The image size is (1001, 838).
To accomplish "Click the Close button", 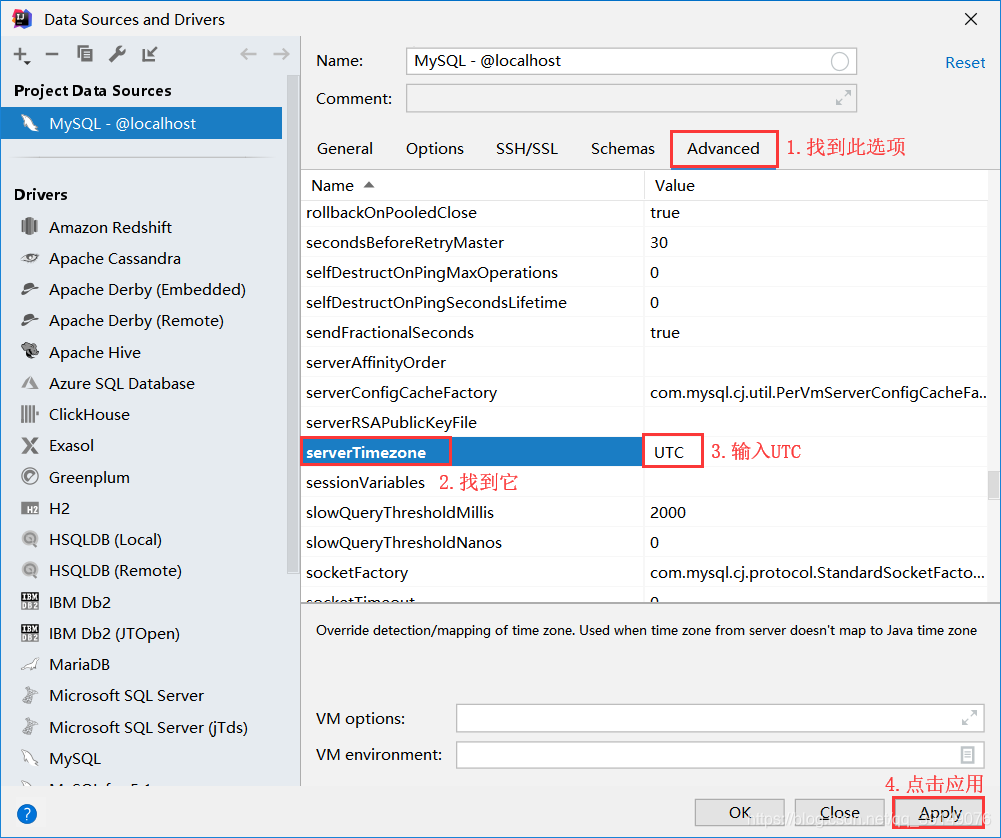I will [839, 812].
